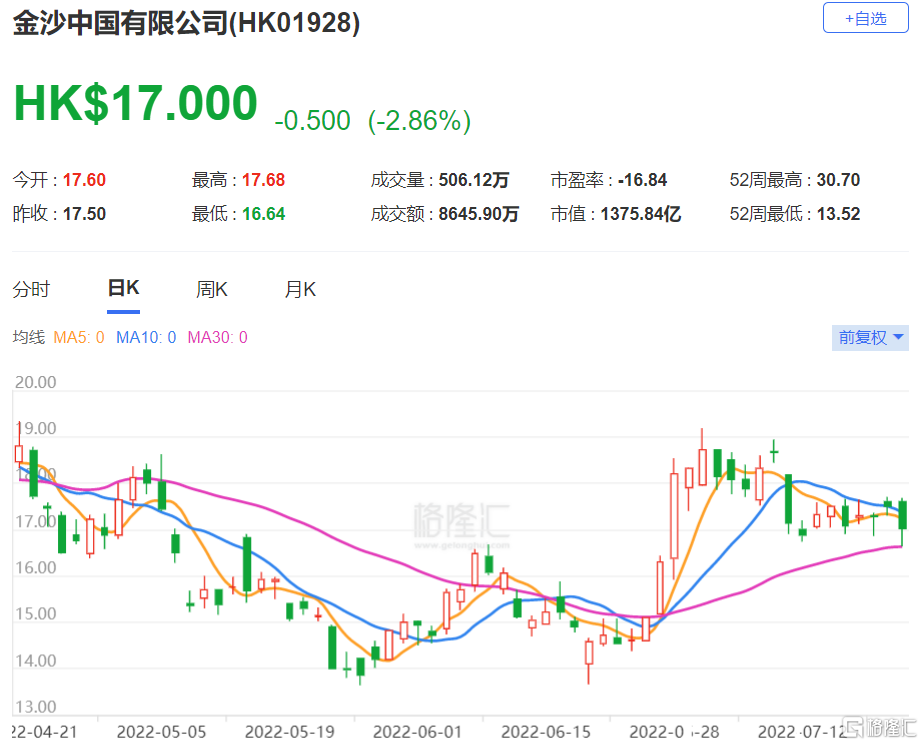Click the current price HK$17.000
Viewport: 923px width, 745px height.
[135, 104]
